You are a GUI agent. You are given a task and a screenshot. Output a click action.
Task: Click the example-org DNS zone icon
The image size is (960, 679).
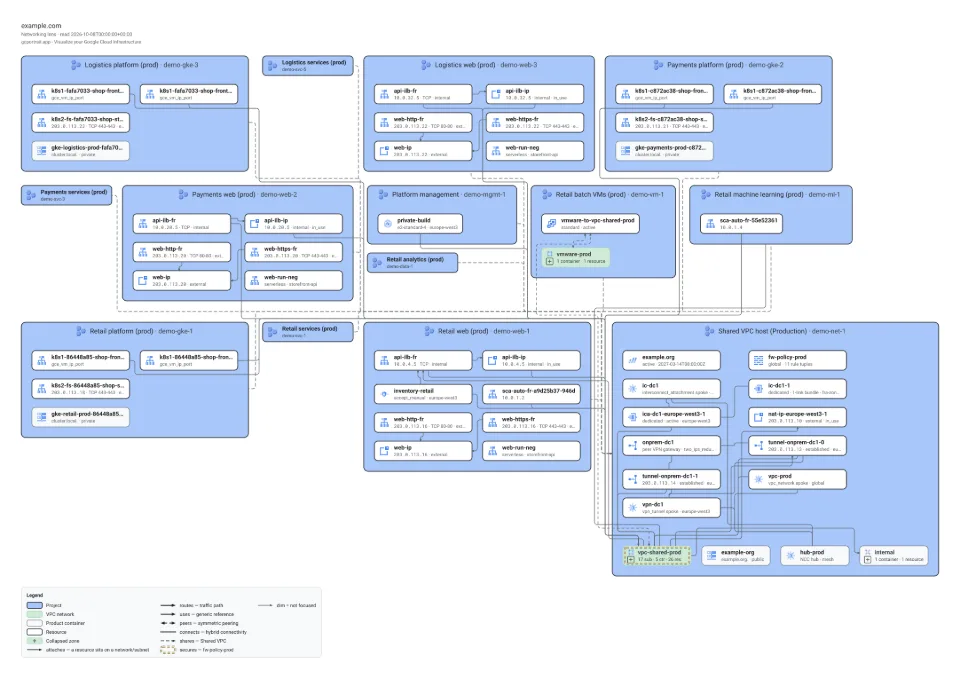tap(711, 555)
